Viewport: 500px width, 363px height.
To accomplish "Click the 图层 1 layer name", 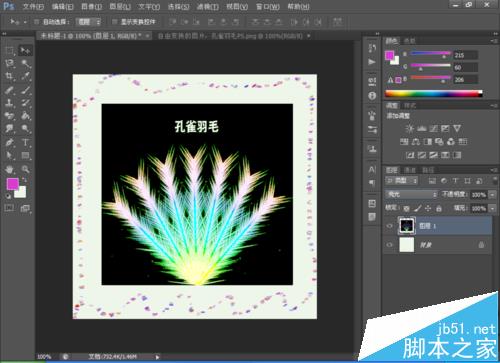I will (x=427, y=226).
